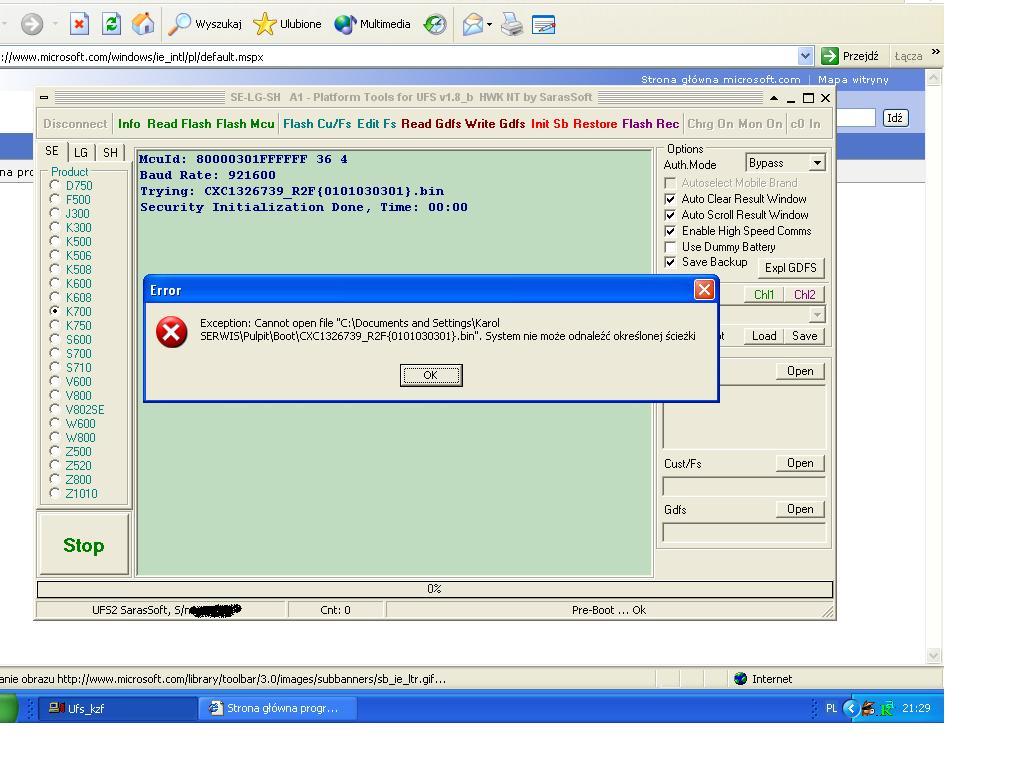This screenshot has width=1024, height=768.
Task: Click Read Gdfs menu item
Action: pos(431,123)
